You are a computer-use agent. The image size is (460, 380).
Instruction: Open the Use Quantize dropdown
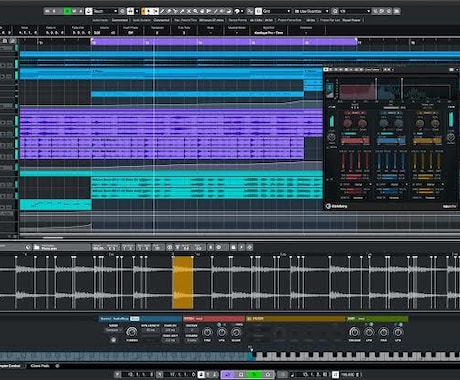[312, 11]
